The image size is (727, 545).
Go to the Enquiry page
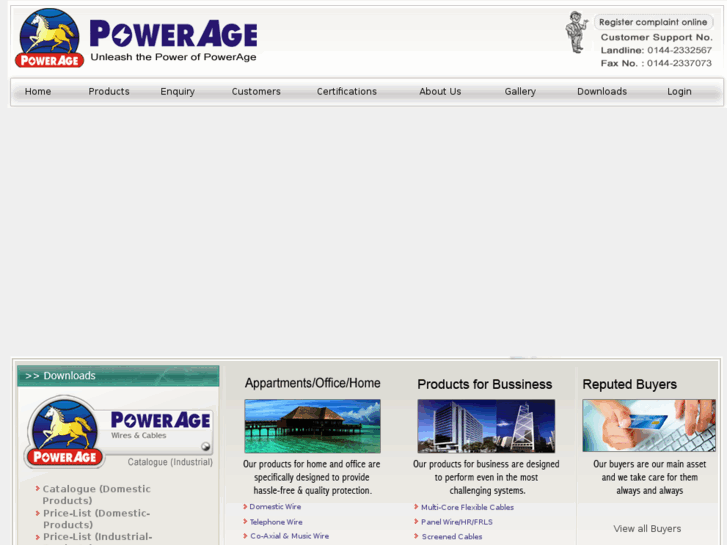(178, 91)
